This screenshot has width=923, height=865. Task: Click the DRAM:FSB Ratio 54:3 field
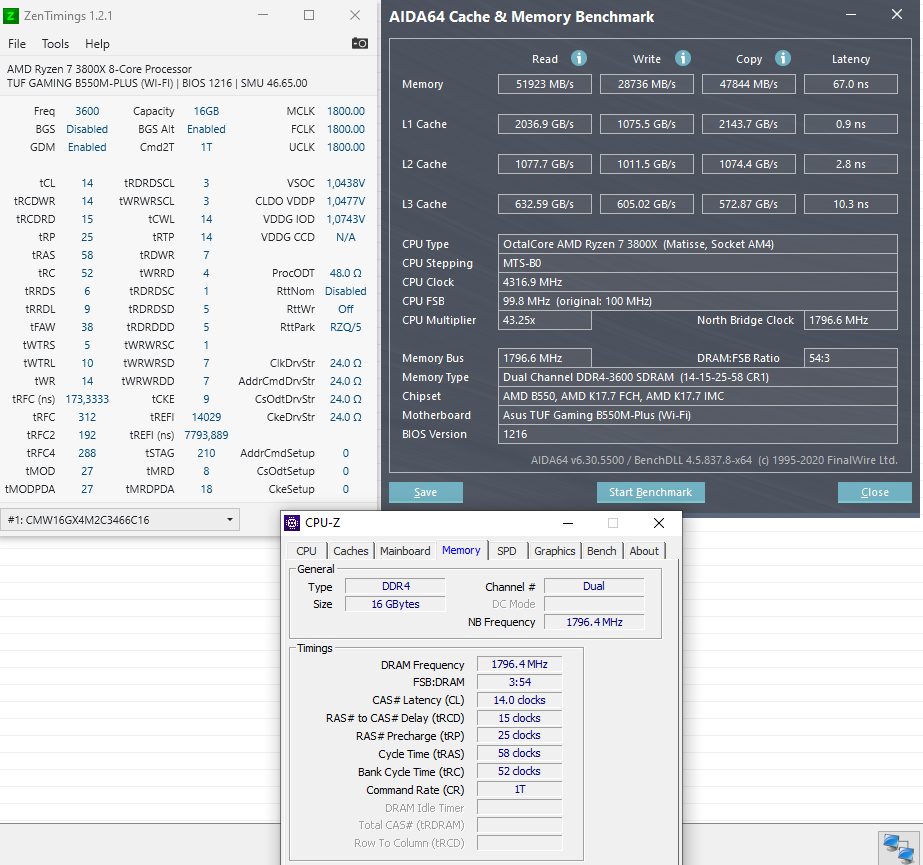(x=851, y=358)
